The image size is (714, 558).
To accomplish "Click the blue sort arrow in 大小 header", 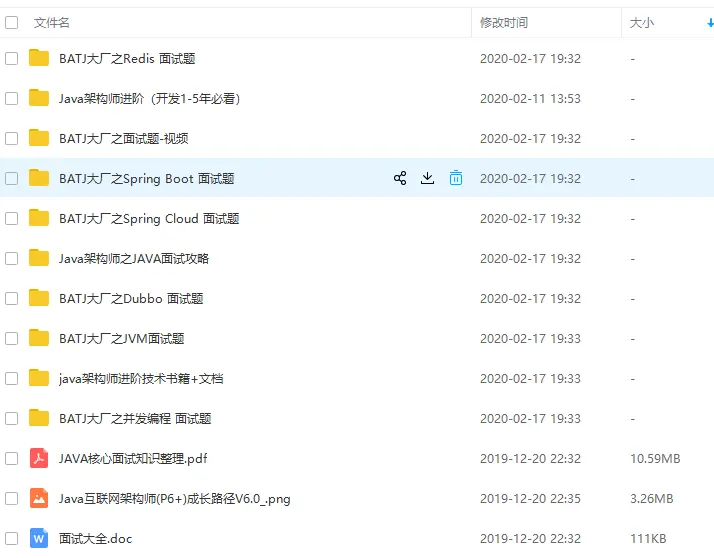I will pos(709,22).
